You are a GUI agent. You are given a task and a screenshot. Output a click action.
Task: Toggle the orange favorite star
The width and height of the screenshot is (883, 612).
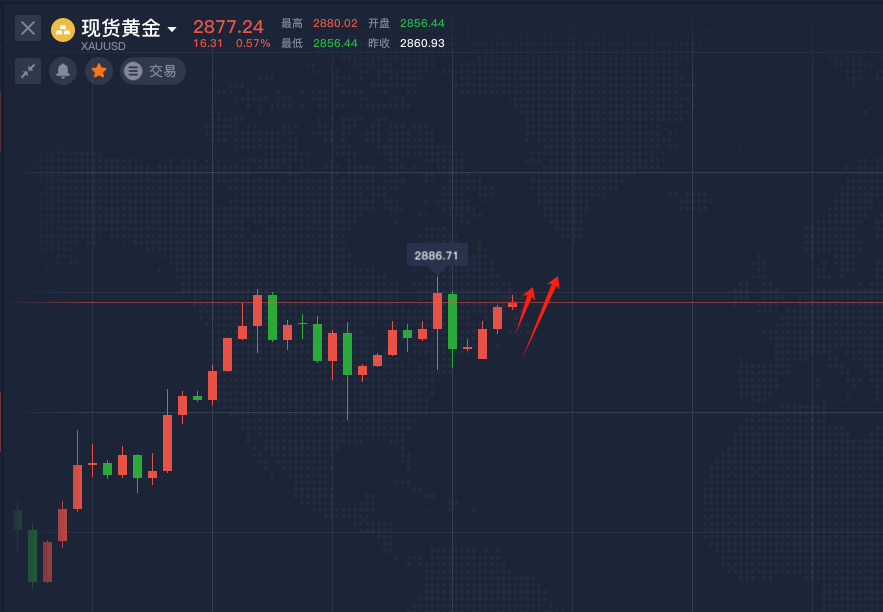tap(98, 71)
